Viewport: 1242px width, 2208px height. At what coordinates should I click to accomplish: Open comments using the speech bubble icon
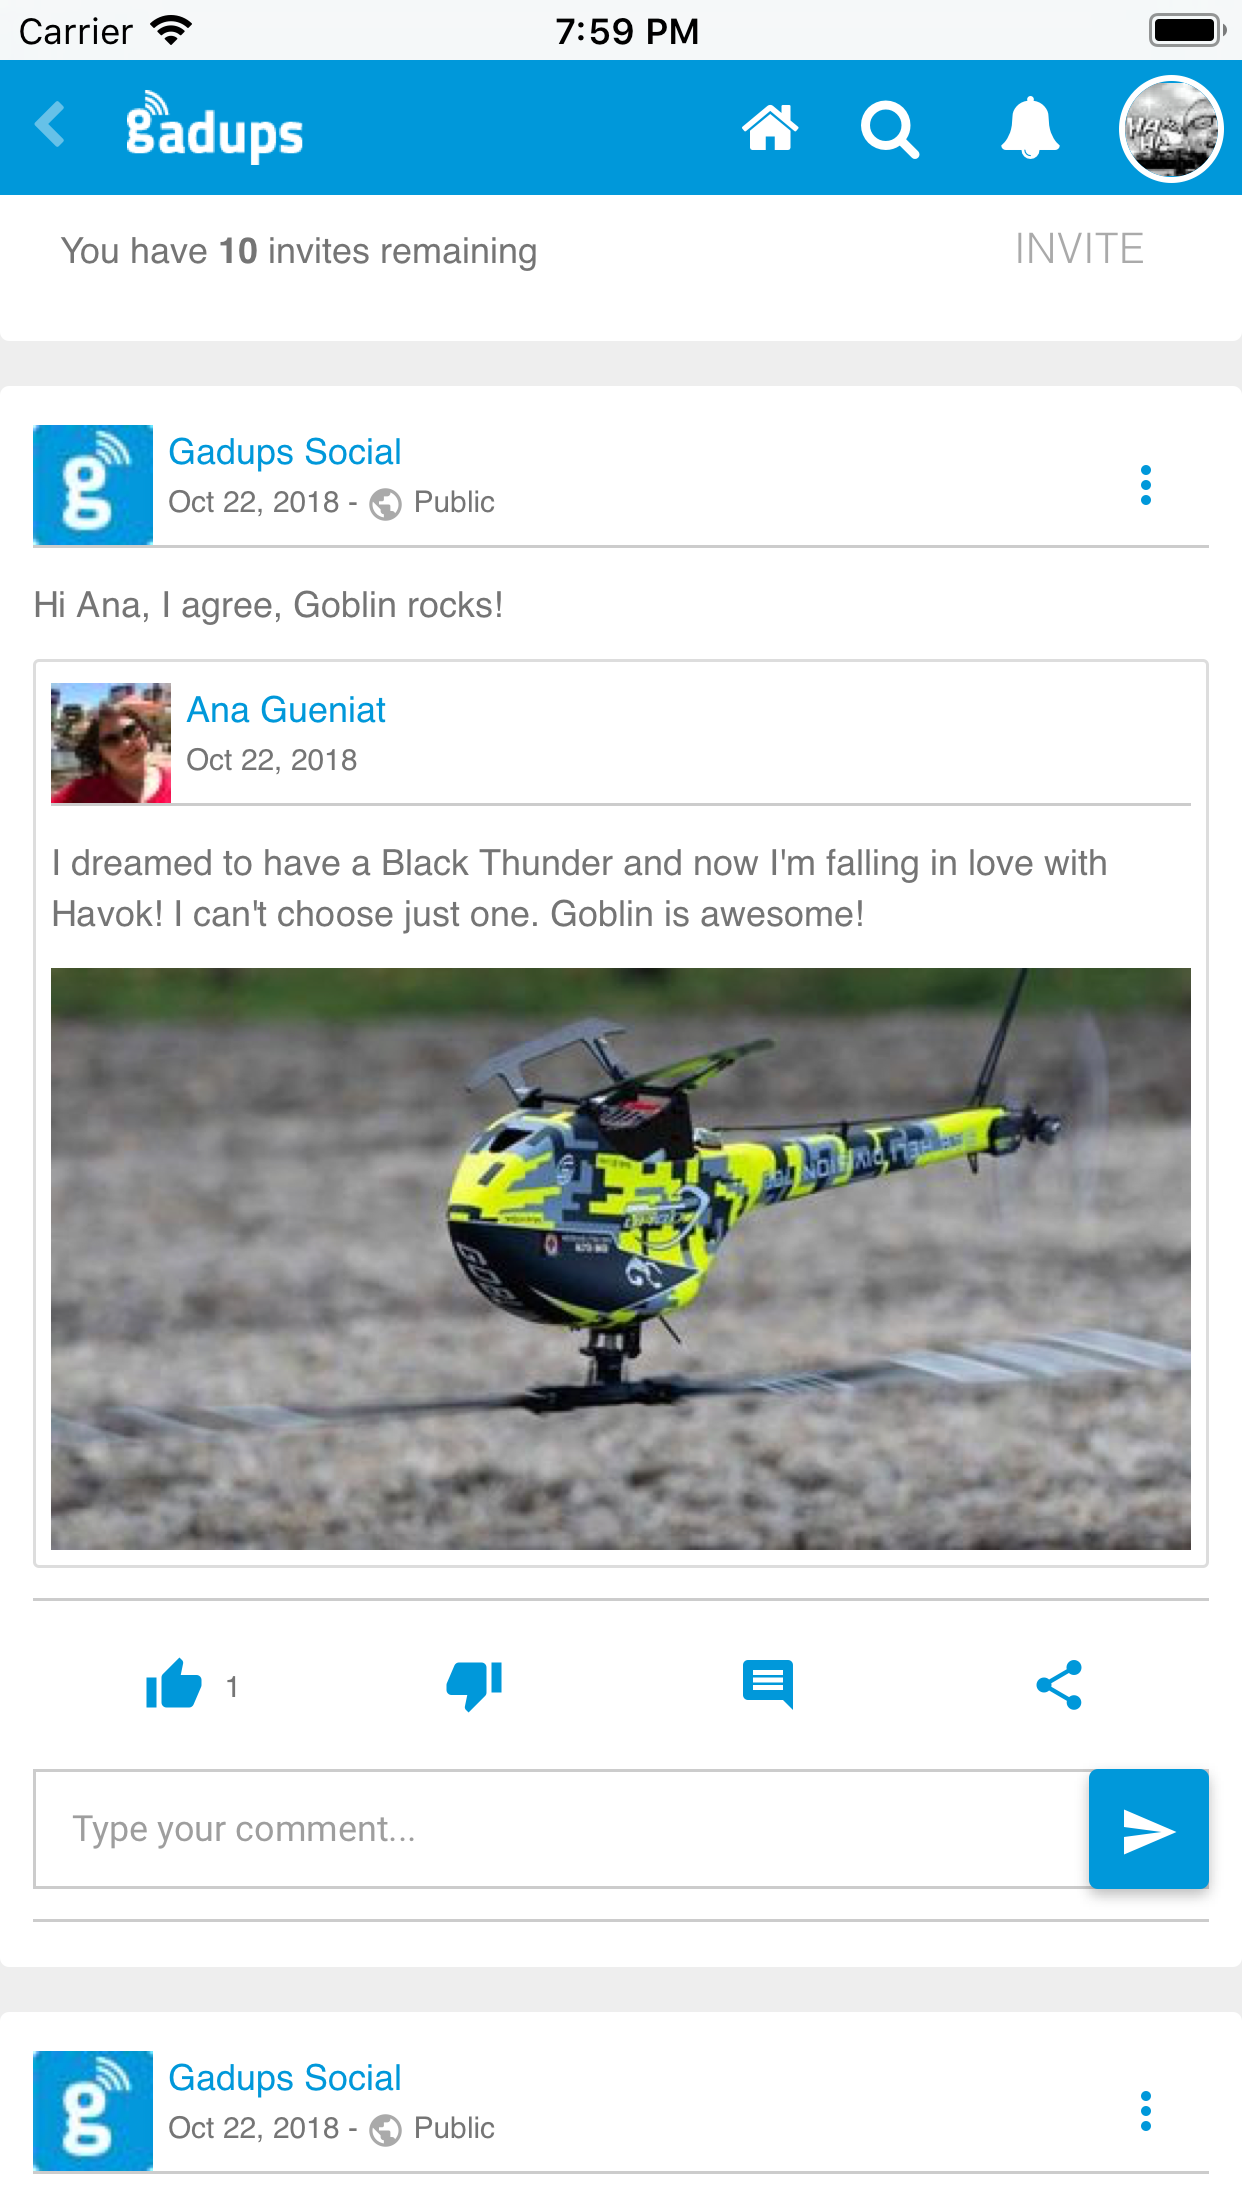768,1685
